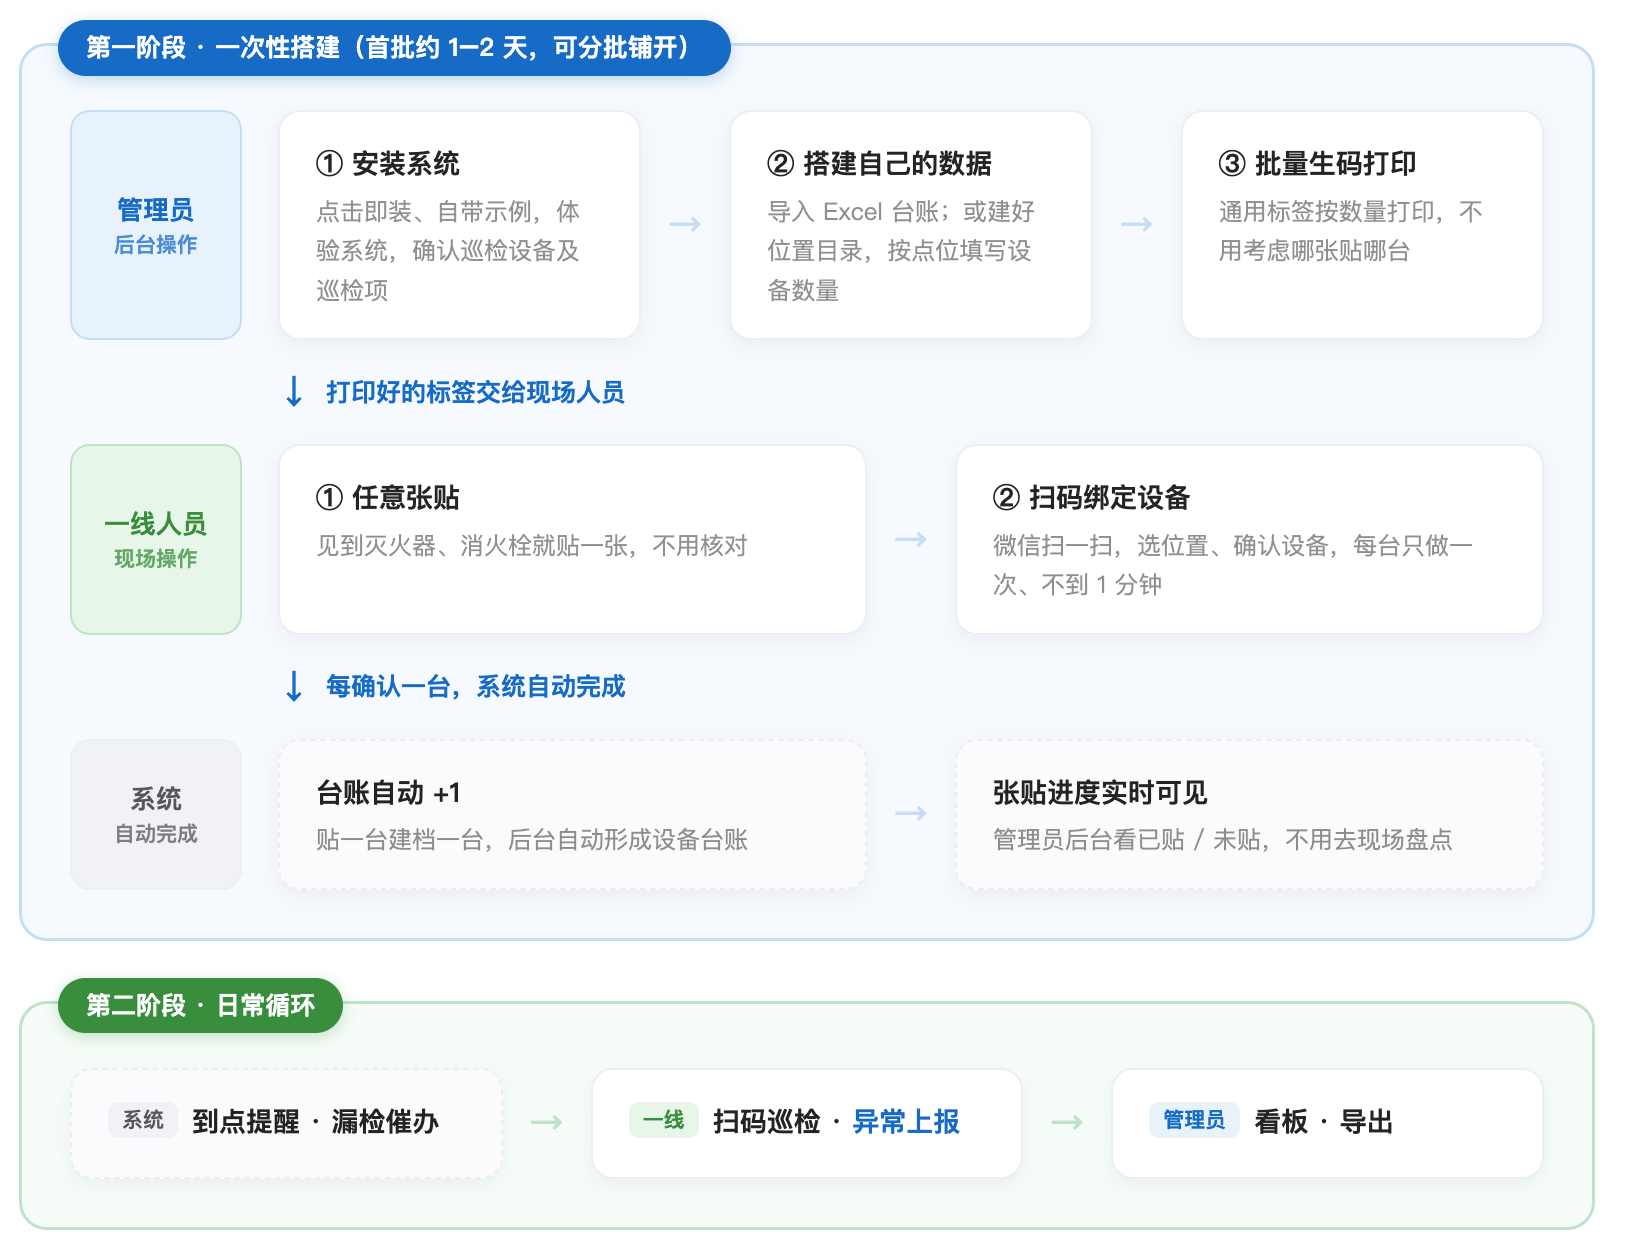Click the 异常上报 blue link text
The width and height of the screenshot is (1626, 1246).
906,1122
